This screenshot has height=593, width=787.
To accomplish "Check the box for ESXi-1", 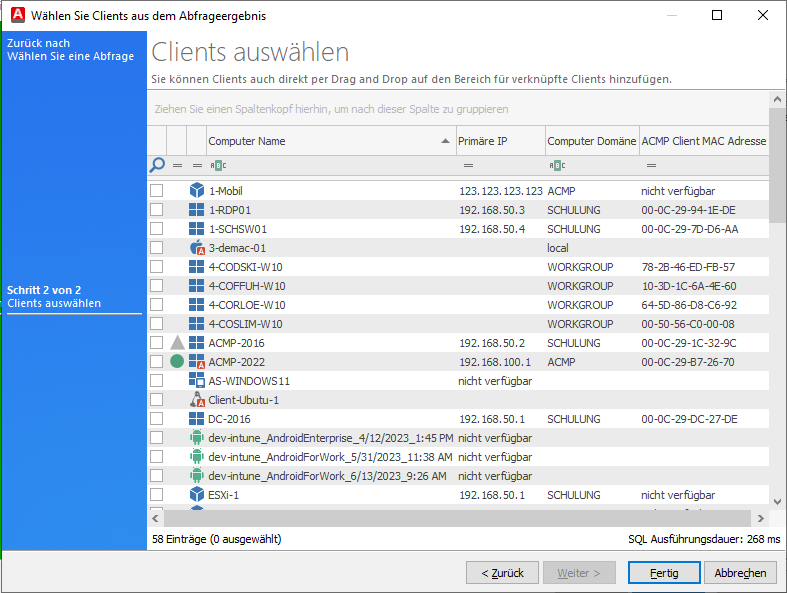I will pos(157,495).
